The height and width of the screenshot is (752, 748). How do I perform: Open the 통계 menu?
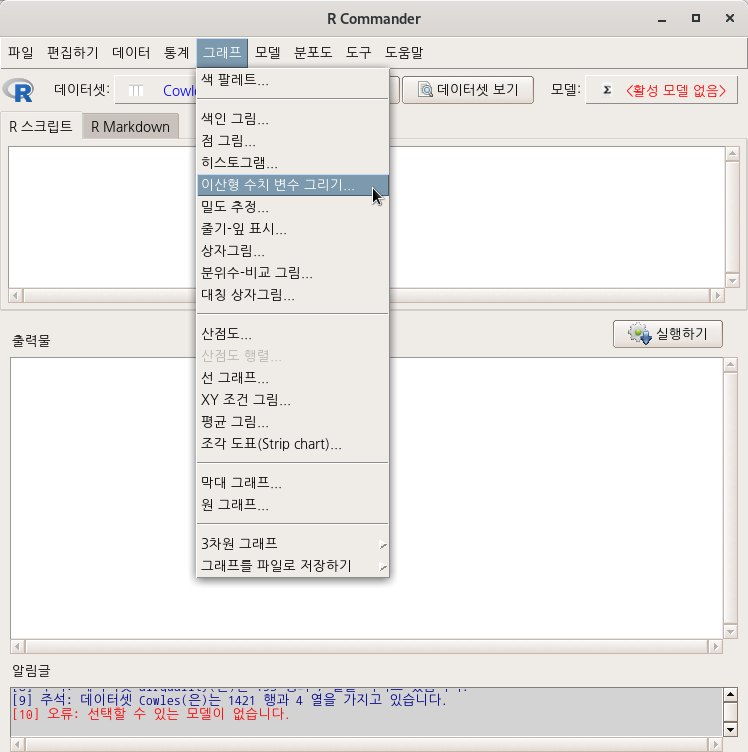pos(176,52)
